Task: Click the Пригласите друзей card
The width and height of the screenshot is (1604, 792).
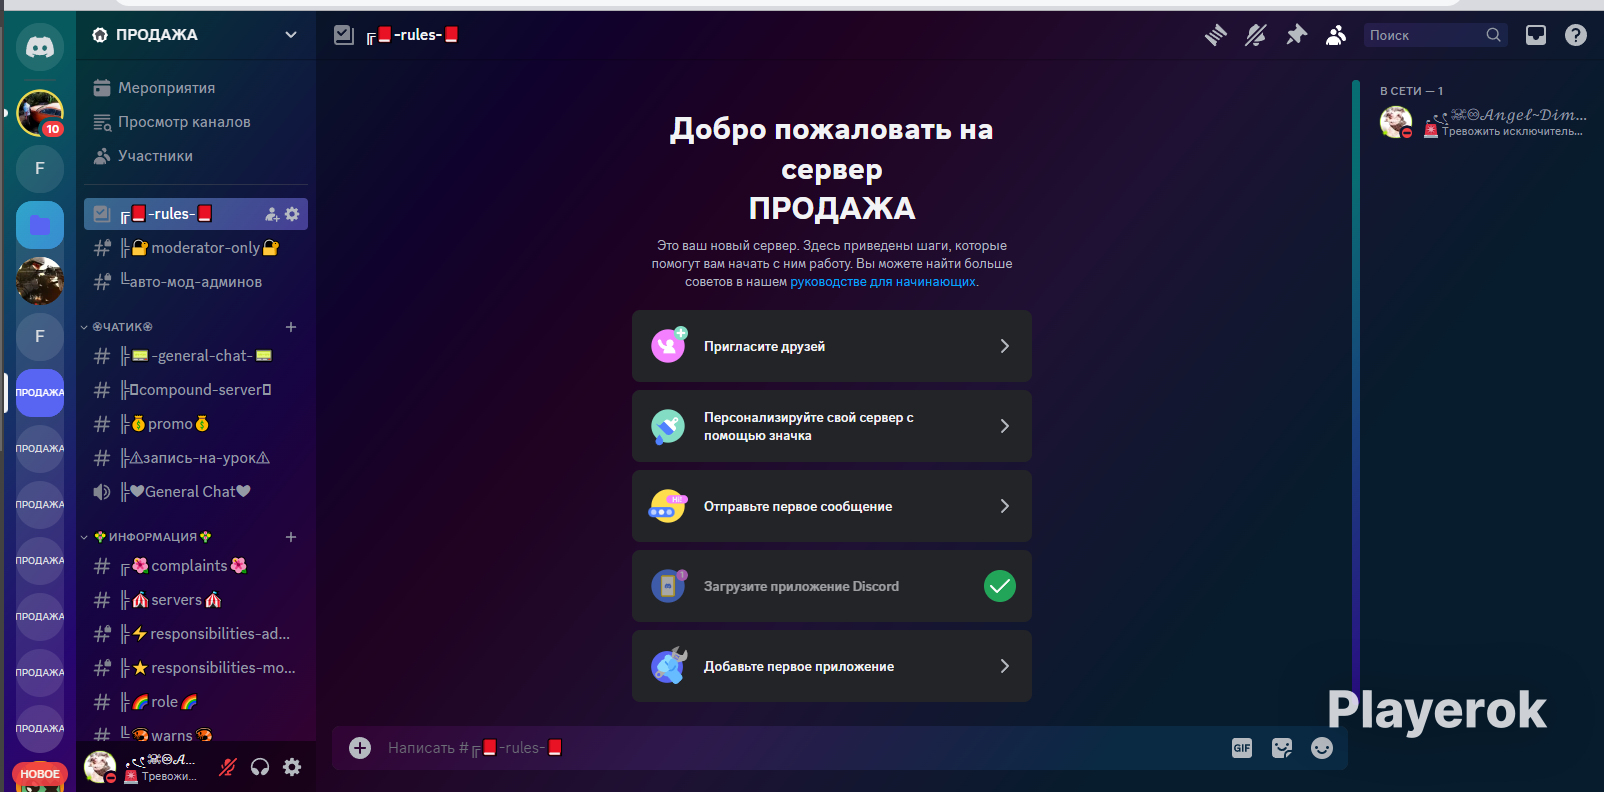Action: coord(832,346)
